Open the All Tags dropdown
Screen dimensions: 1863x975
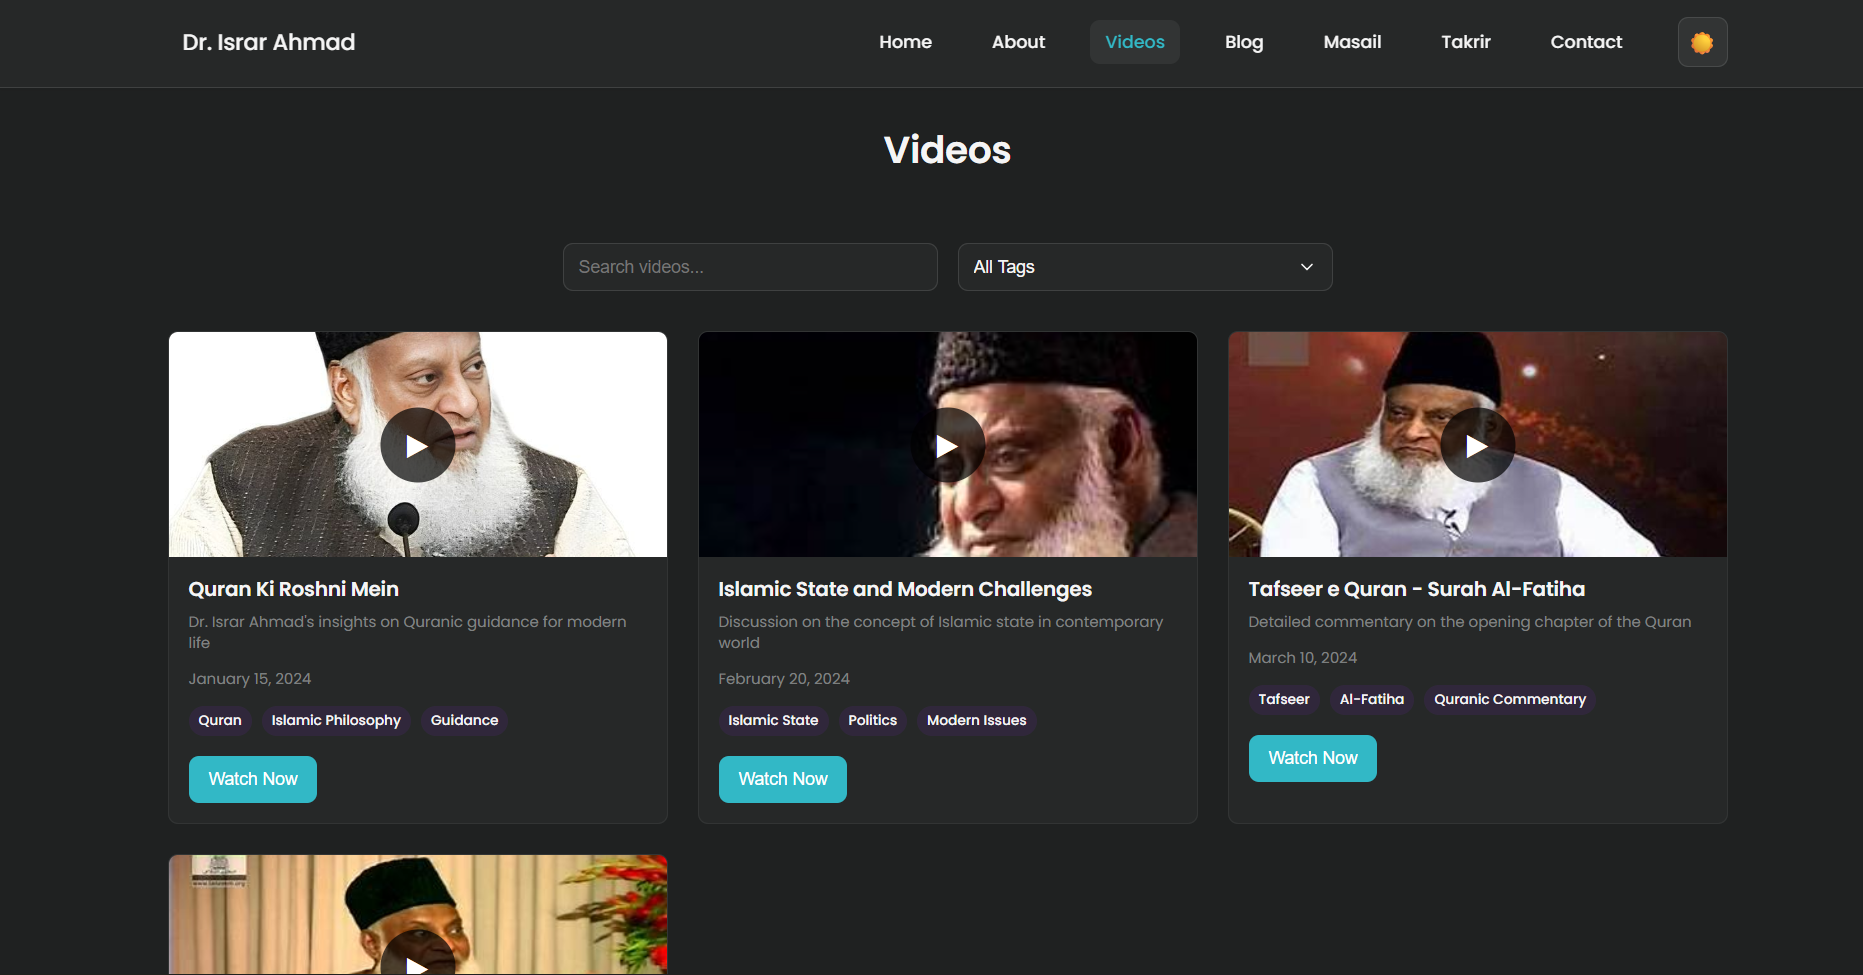[1144, 267]
